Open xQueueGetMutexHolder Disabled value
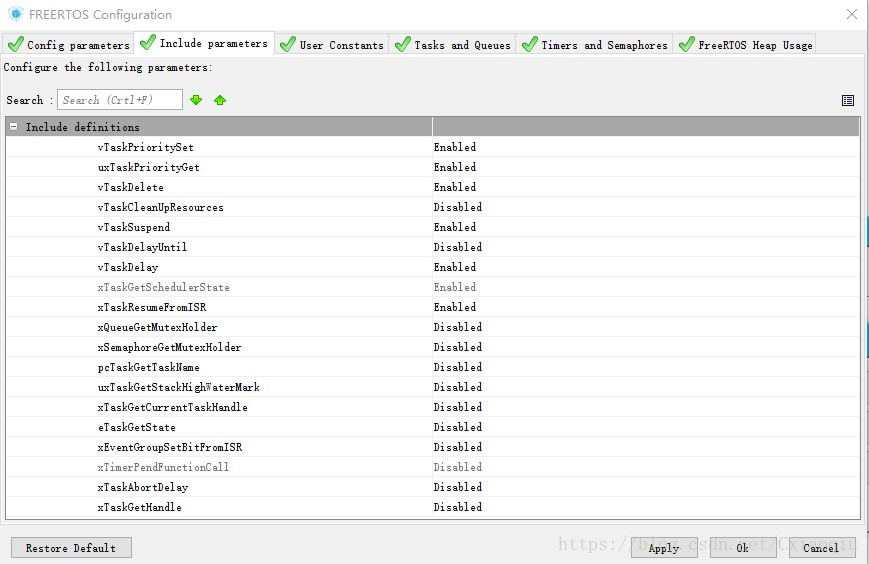Viewport: 869px width, 564px height. [x=646, y=327]
